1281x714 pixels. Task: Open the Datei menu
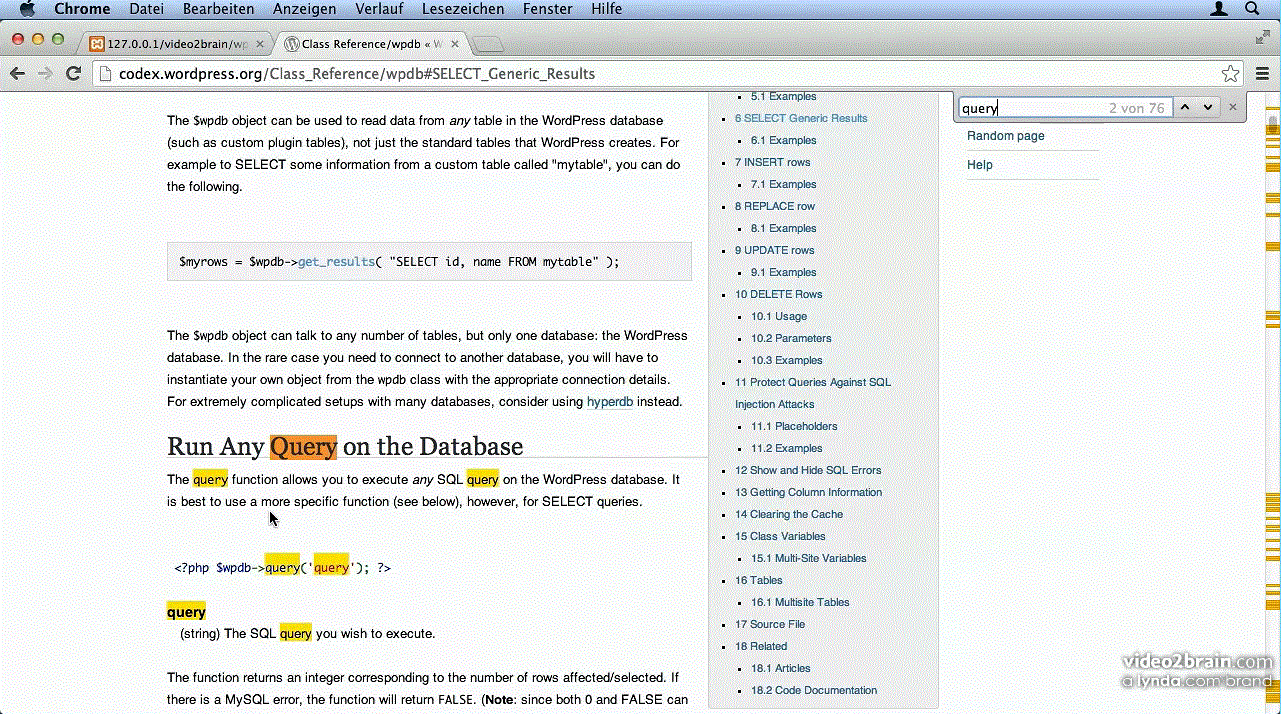click(x=147, y=9)
